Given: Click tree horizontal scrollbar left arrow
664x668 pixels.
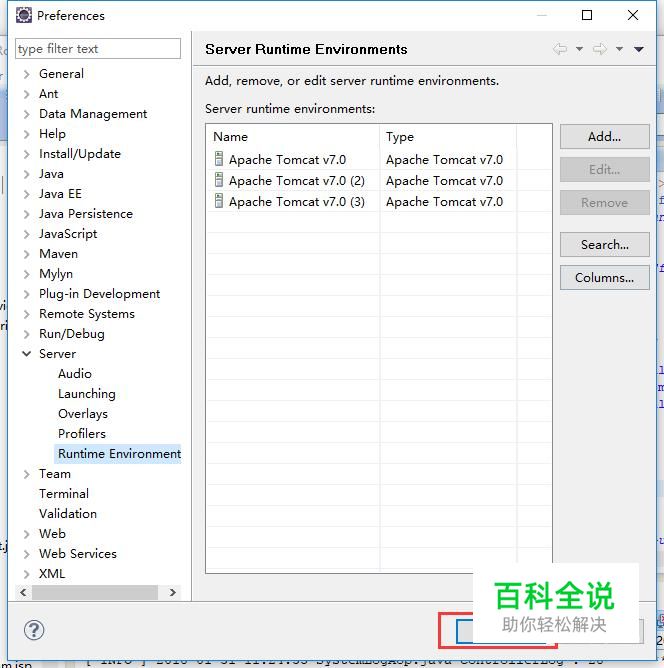Looking at the screenshot, I should [23, 592].
